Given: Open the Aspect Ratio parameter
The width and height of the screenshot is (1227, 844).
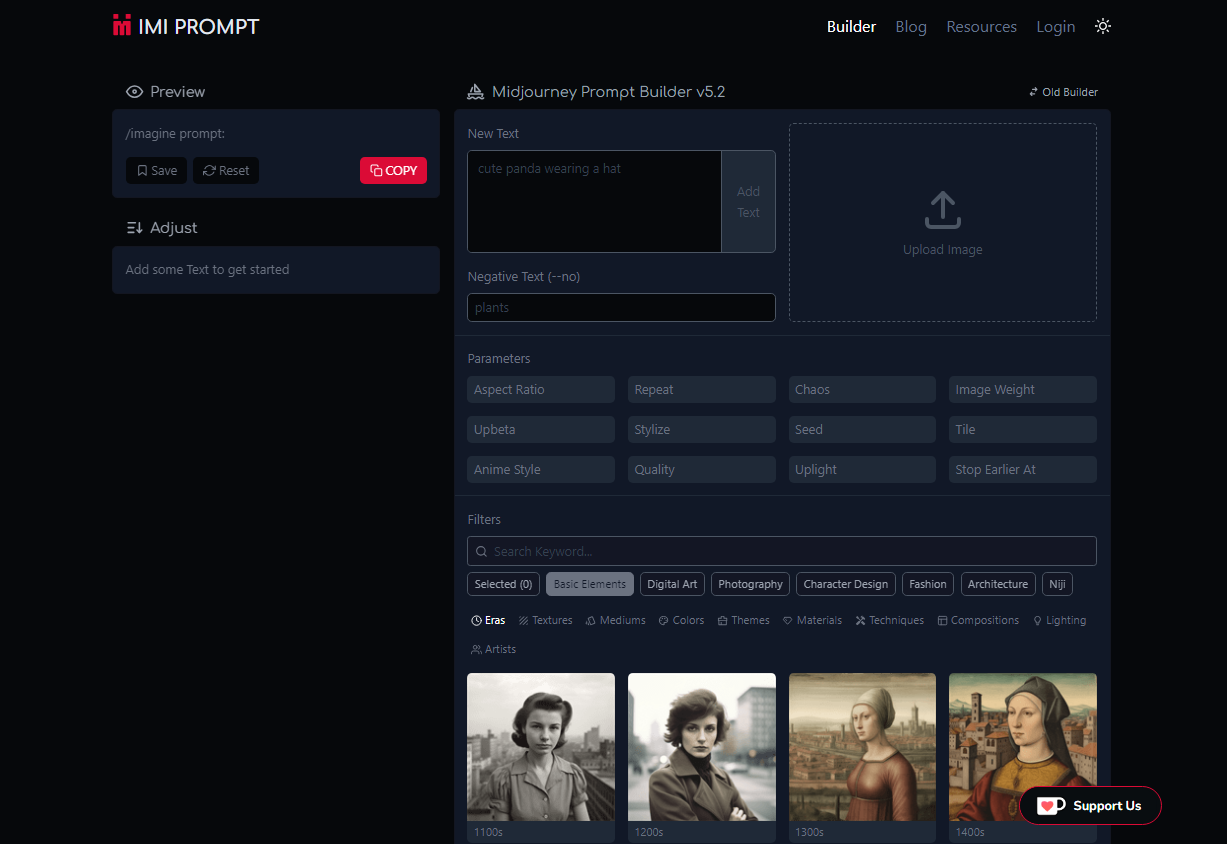Looking at the screenshot, I should pyautogui.click(x=541, y=390).
